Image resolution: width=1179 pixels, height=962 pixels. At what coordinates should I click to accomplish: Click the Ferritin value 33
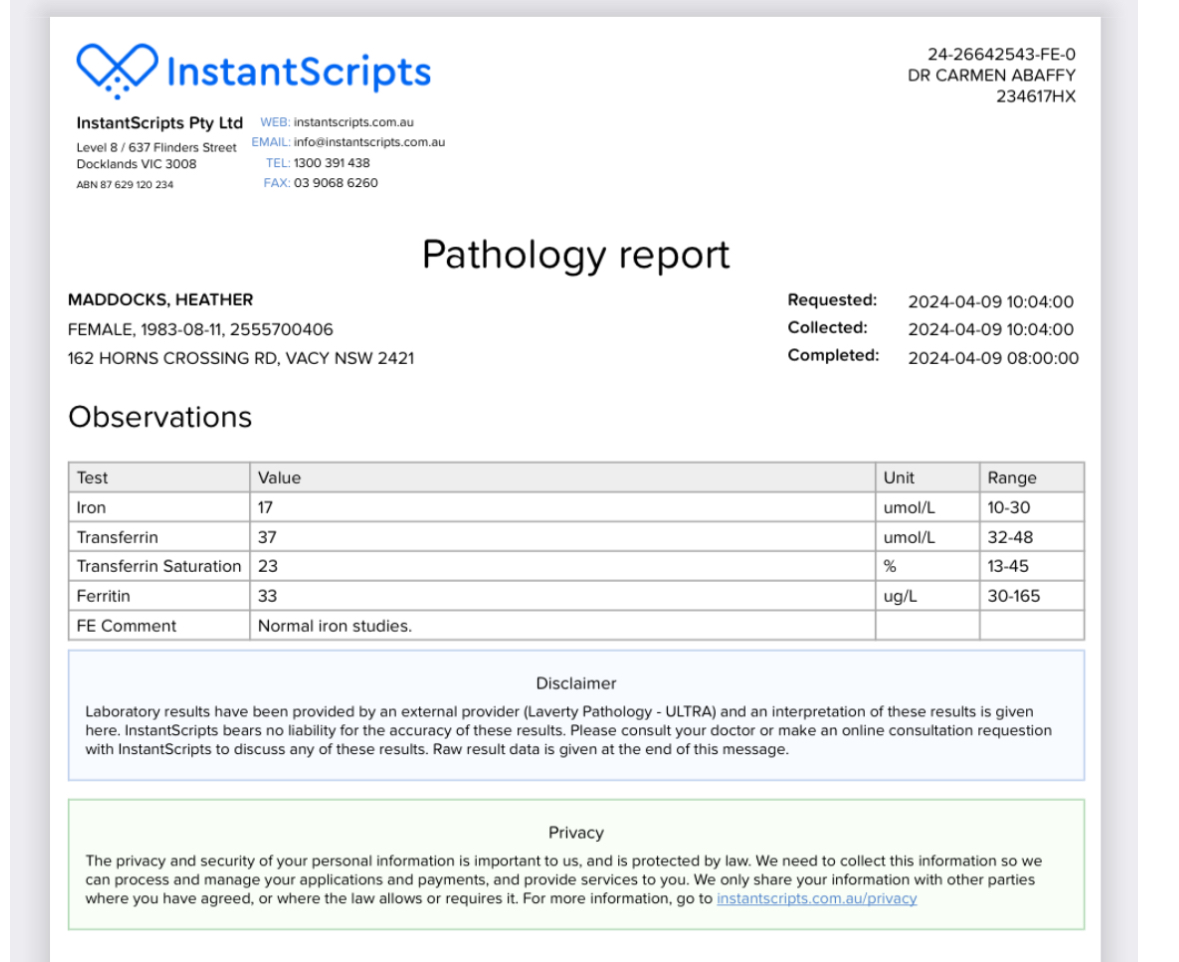click(x=267, y=596)
